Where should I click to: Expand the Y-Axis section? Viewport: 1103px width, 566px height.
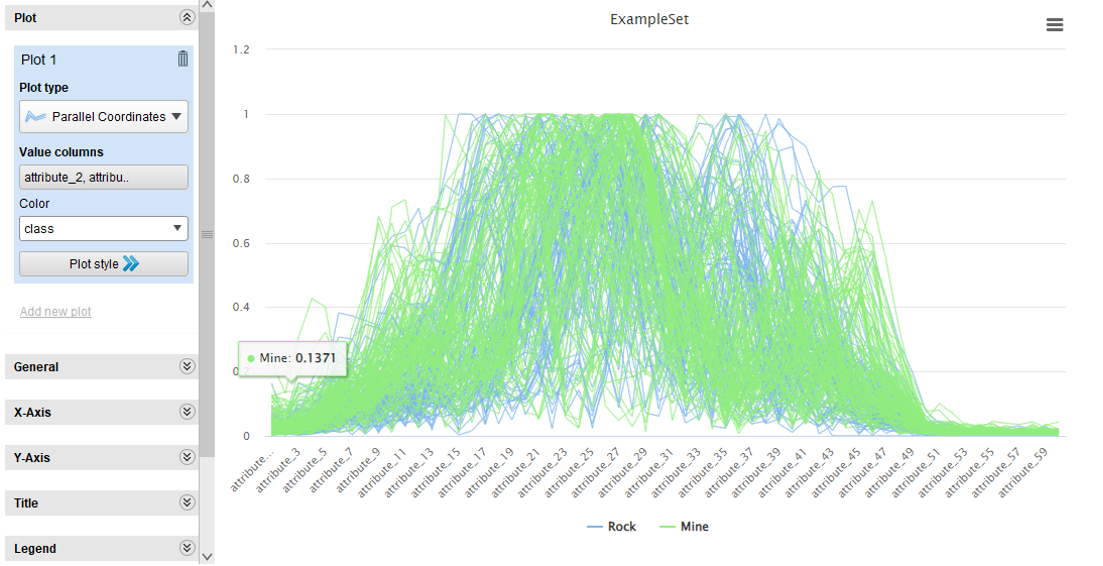point(186,457)
